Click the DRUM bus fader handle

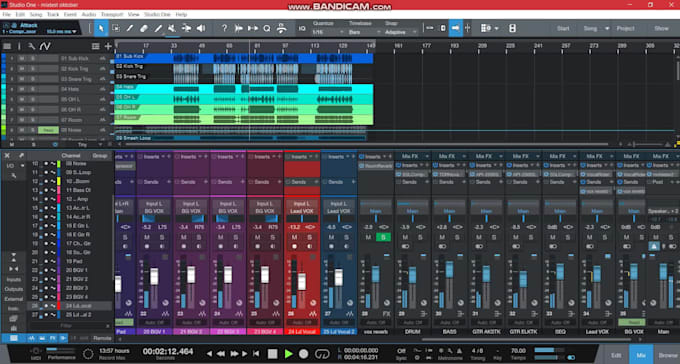pyautogui.click(x=412, y=275)
